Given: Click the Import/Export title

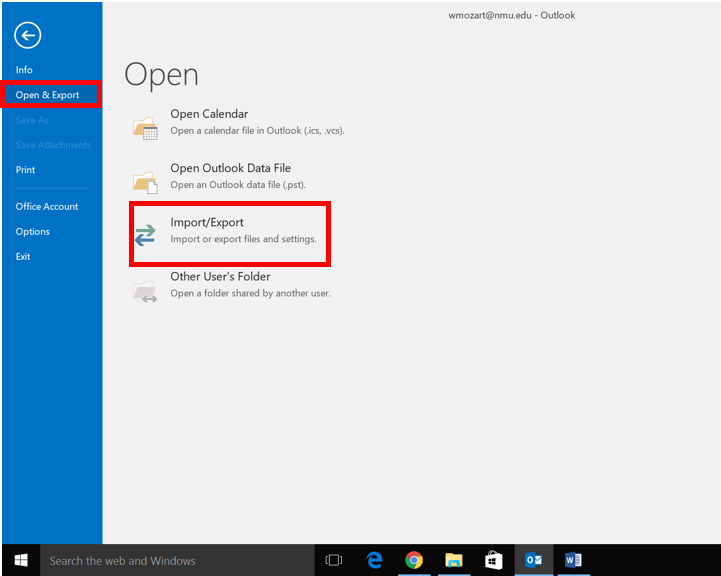Looking at the screenshot, I should (x=207, y=222).
